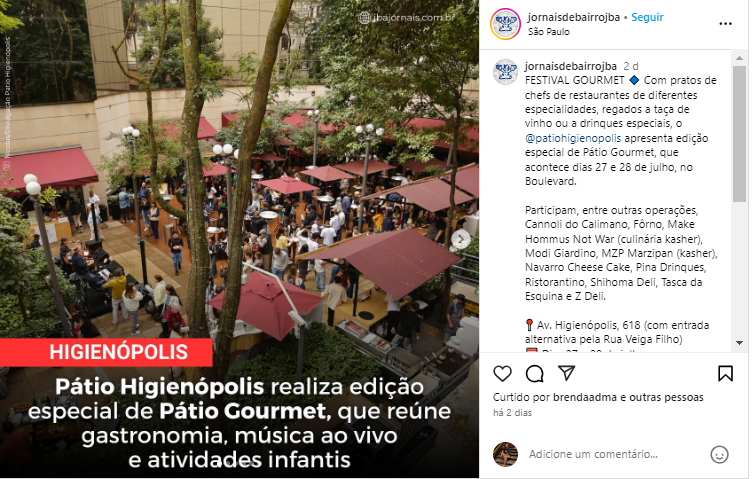753x479 pixels.
Task: Click the caption scrollbar down arrow
Action: click(x=739, y=343)
